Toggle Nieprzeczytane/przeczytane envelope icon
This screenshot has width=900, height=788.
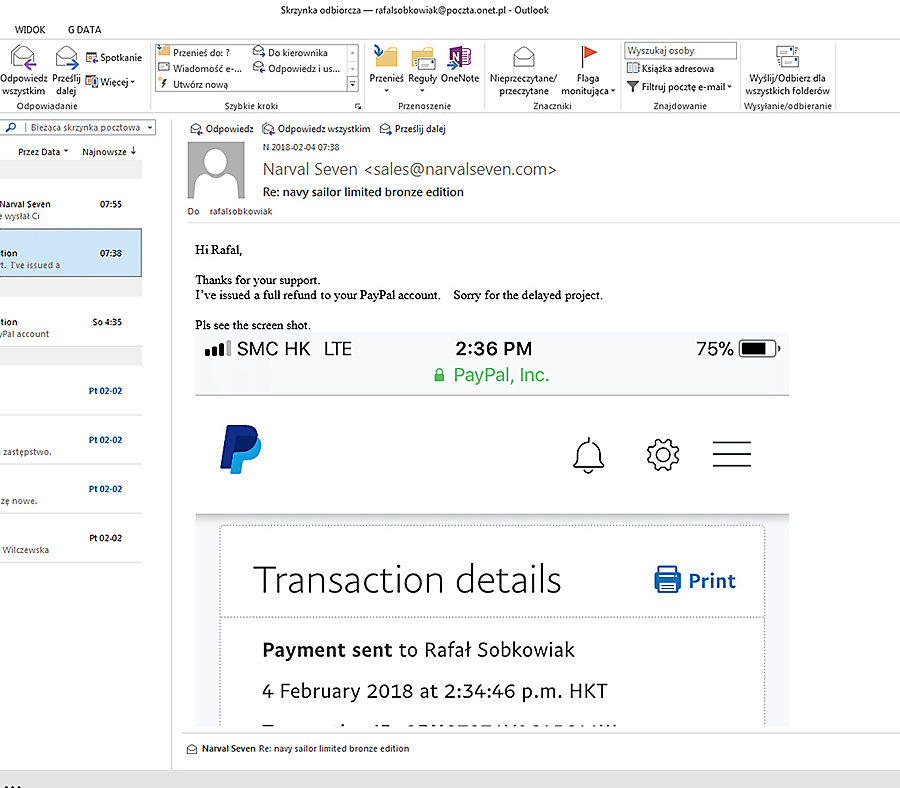click(x=523, y=57)
